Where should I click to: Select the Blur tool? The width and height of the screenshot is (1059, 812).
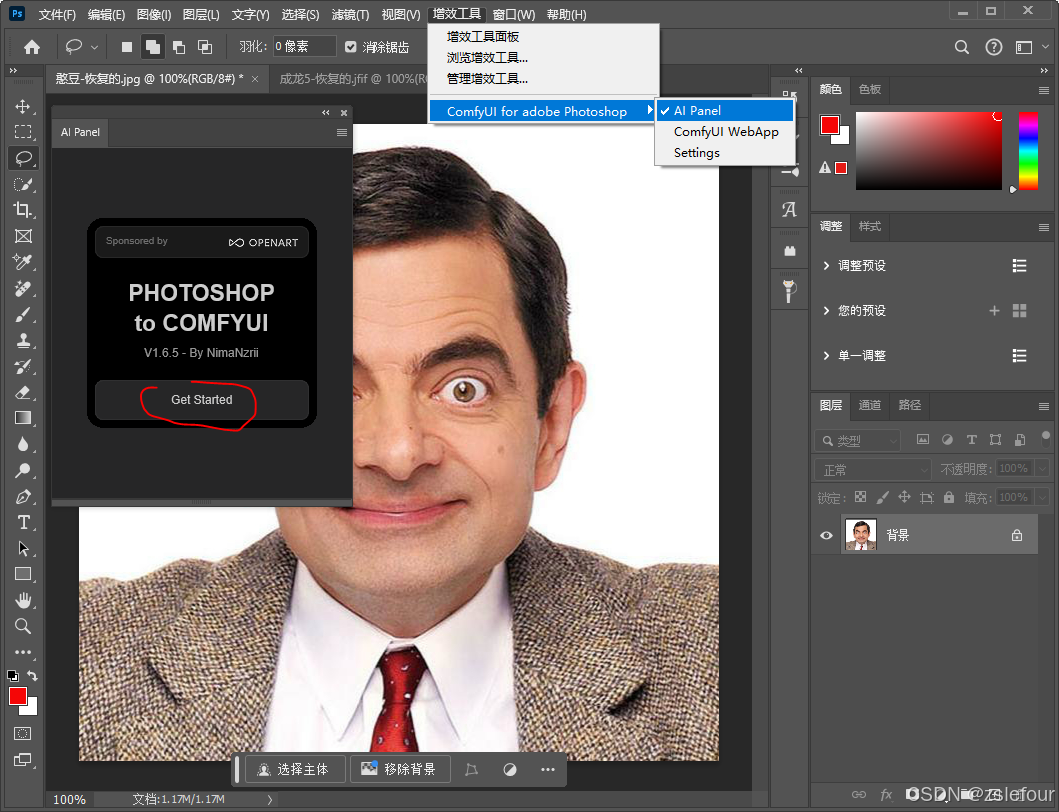23,444
